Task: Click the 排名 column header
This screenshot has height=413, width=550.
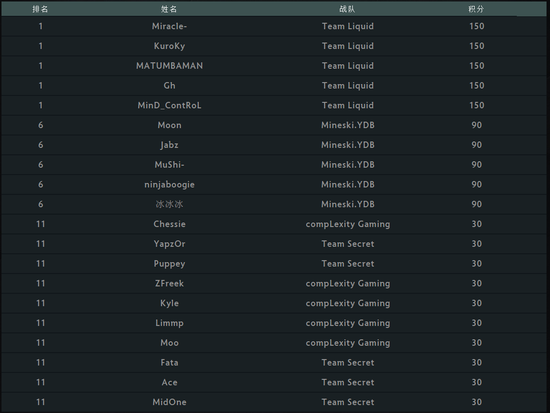Action: click(x=40, y=9)
